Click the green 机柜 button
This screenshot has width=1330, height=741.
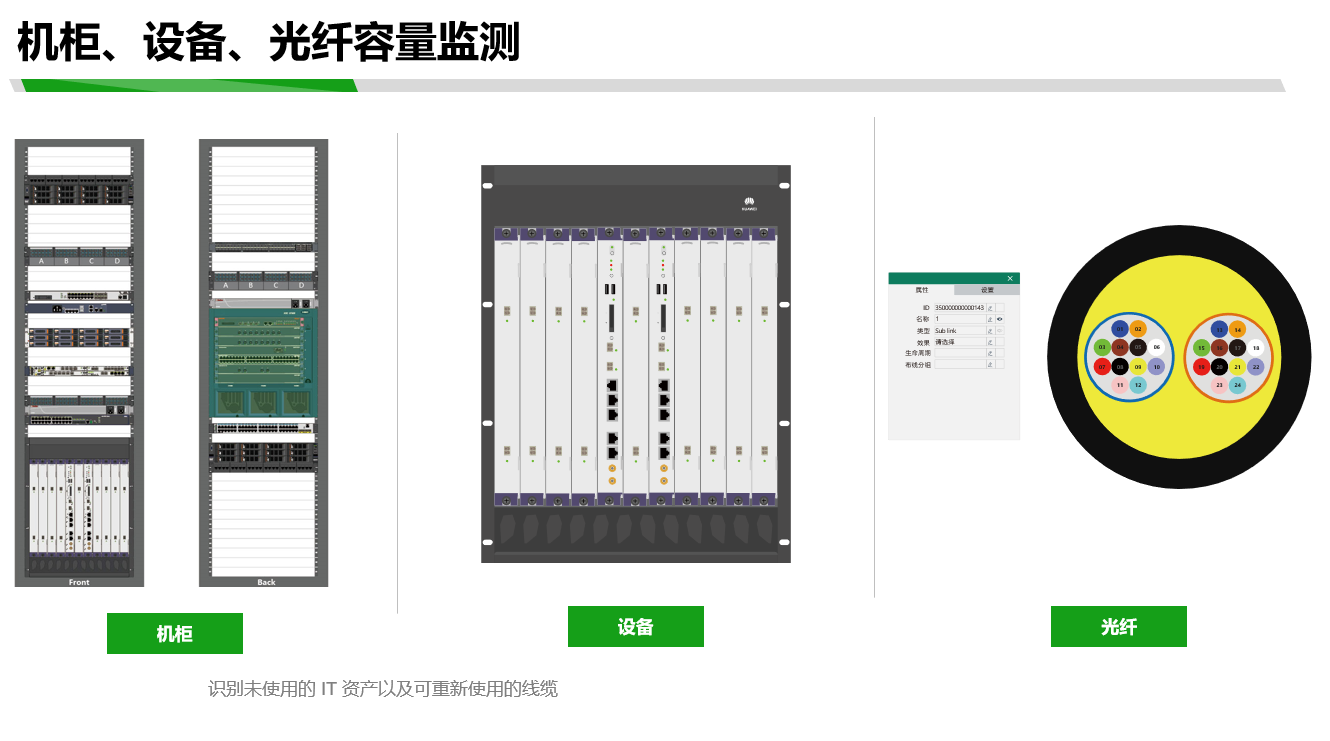175,633
